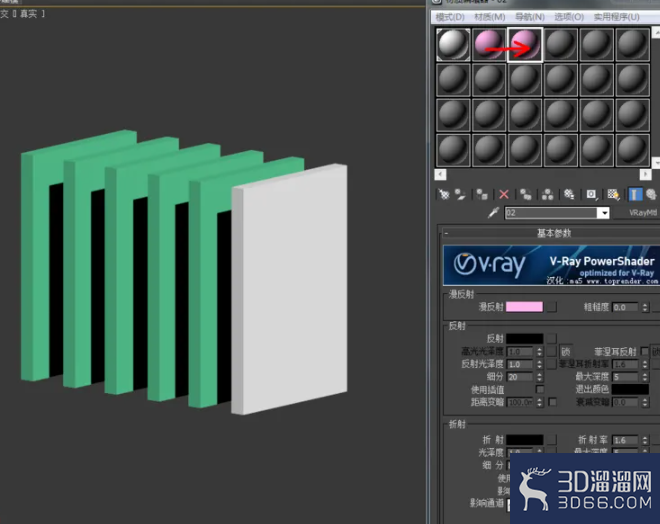Click the Go to Parent icon
The width and height of the screenshot is (660, 524).
(652, 194)
